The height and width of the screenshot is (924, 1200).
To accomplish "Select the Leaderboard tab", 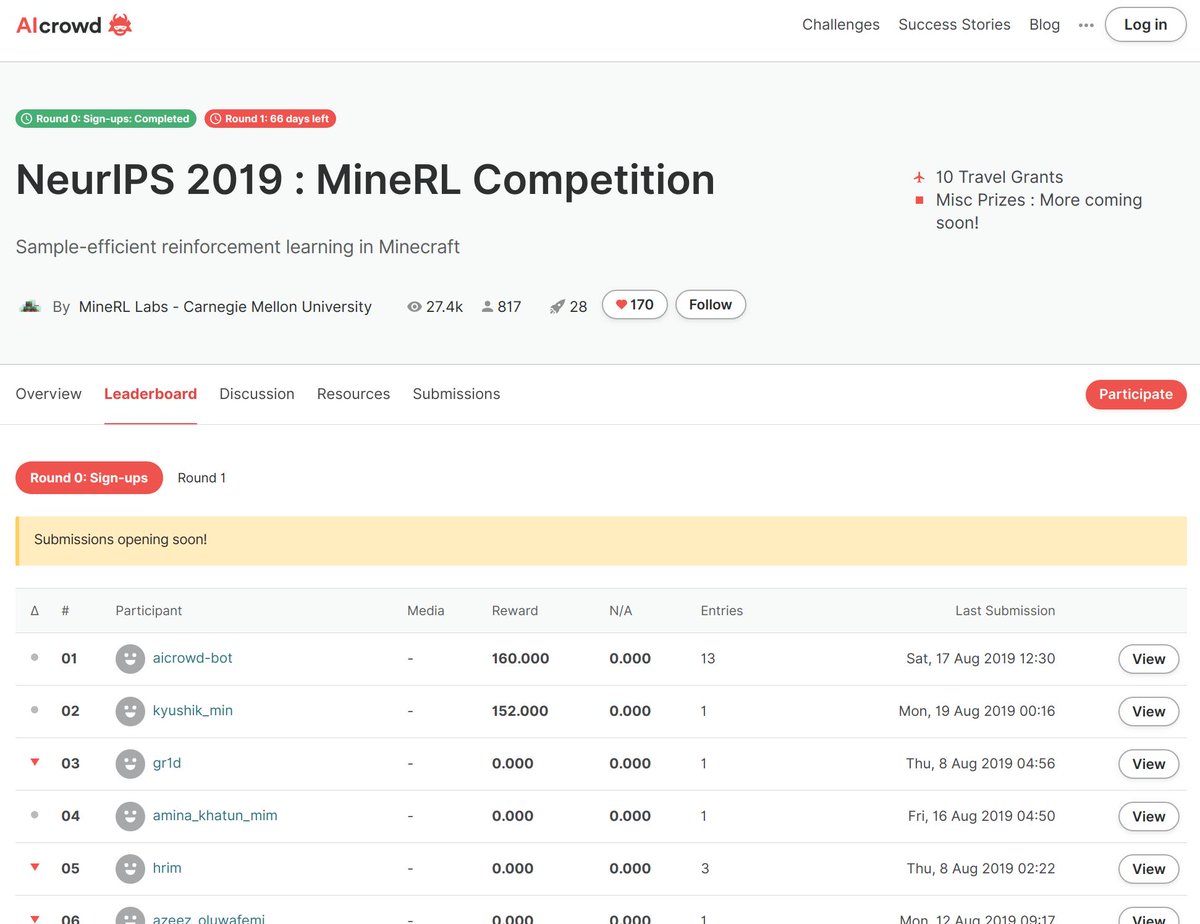I will [150, 394].
